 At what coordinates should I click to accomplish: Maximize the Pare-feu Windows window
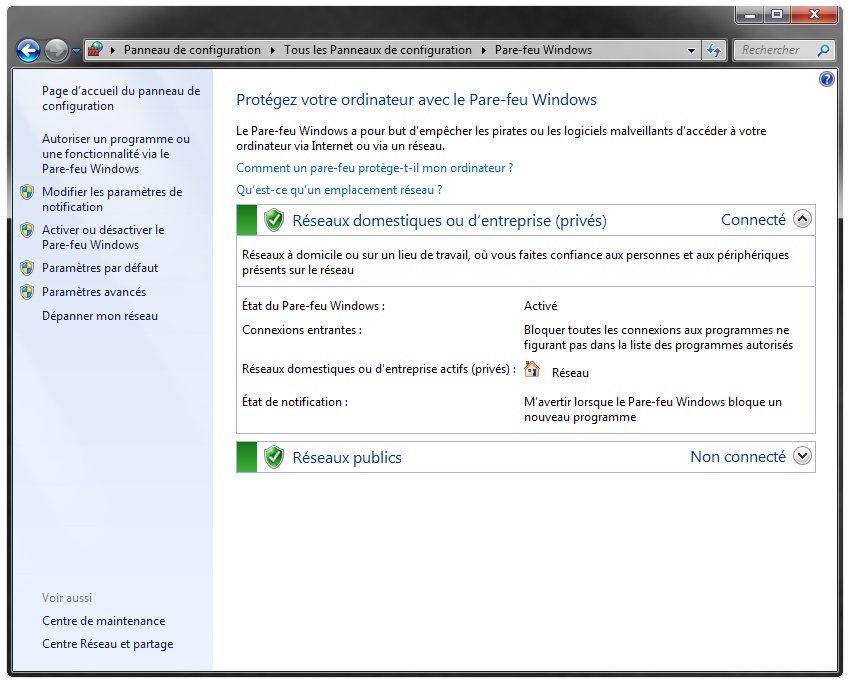click(x=777, y=15)
